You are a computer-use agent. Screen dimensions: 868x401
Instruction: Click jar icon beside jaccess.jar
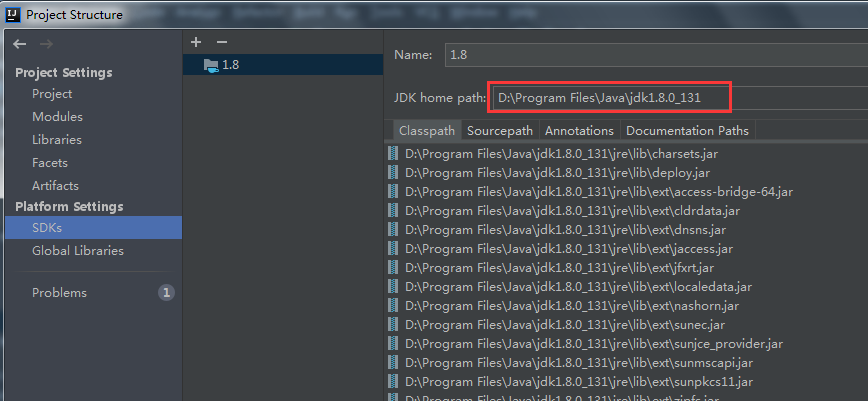tap(393, 249)
